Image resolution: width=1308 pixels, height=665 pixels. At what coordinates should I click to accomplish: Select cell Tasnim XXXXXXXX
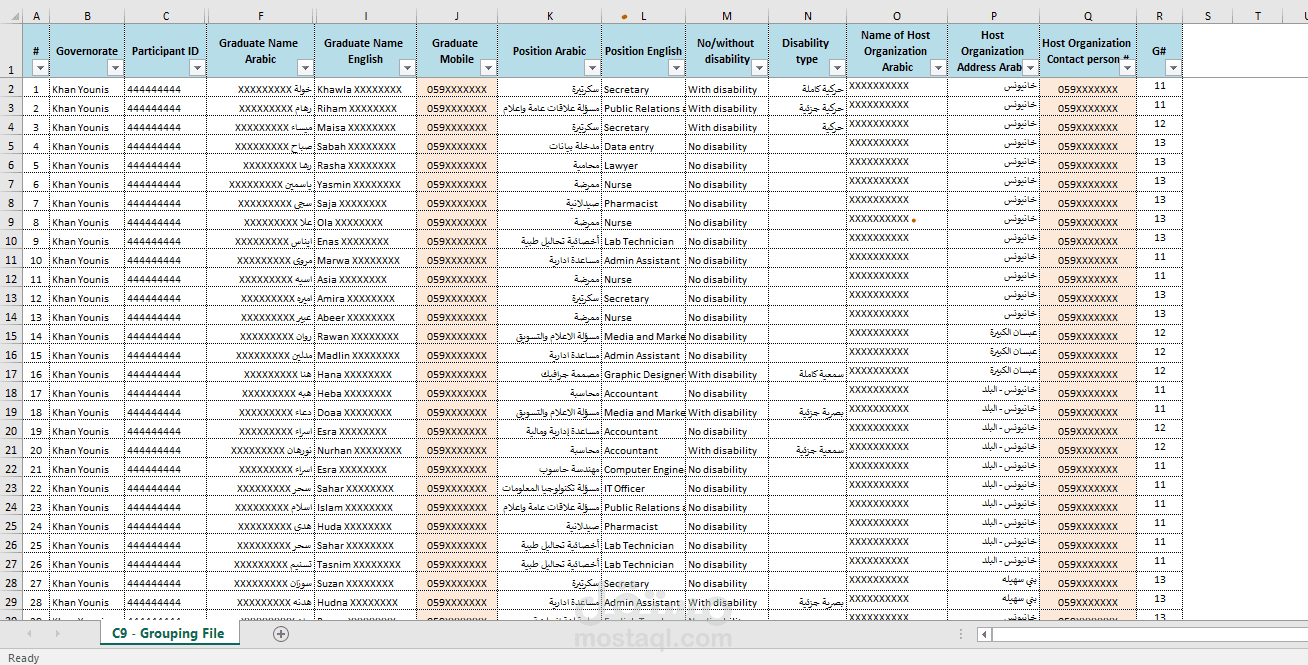(x=366, y=564)
